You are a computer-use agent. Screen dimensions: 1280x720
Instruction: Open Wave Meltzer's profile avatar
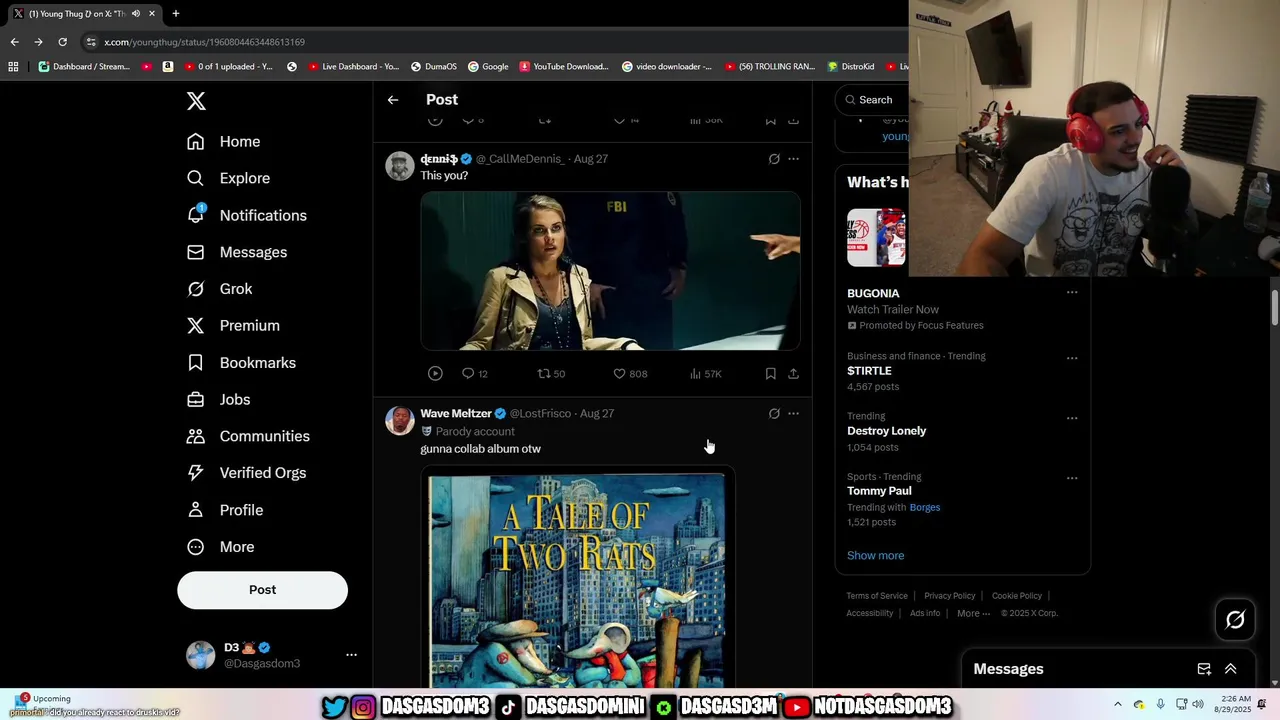pos(400,421)
